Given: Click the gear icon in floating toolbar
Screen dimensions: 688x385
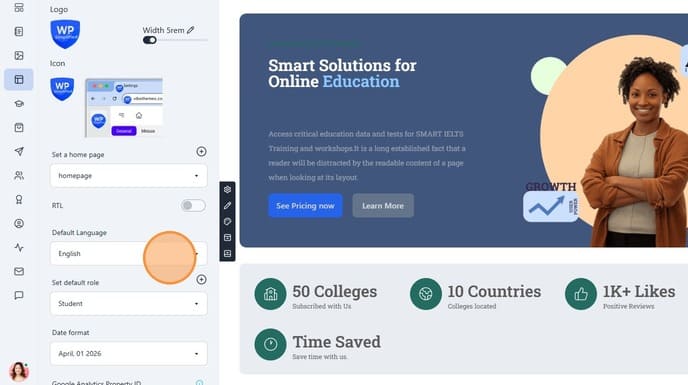Looking at the screenshot, I should [227, 190].
